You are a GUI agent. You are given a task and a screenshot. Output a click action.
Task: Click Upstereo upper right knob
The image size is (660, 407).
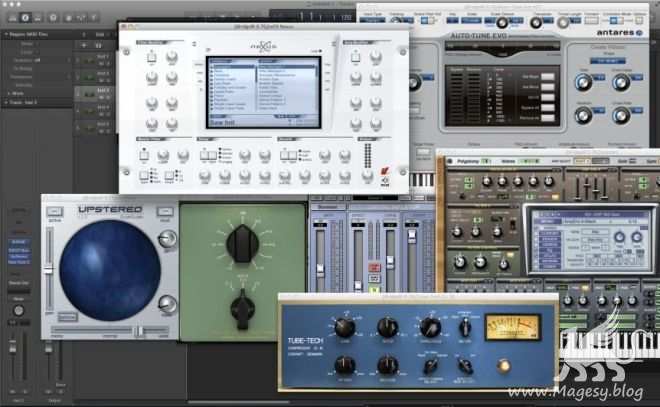(x=167, y=239)
